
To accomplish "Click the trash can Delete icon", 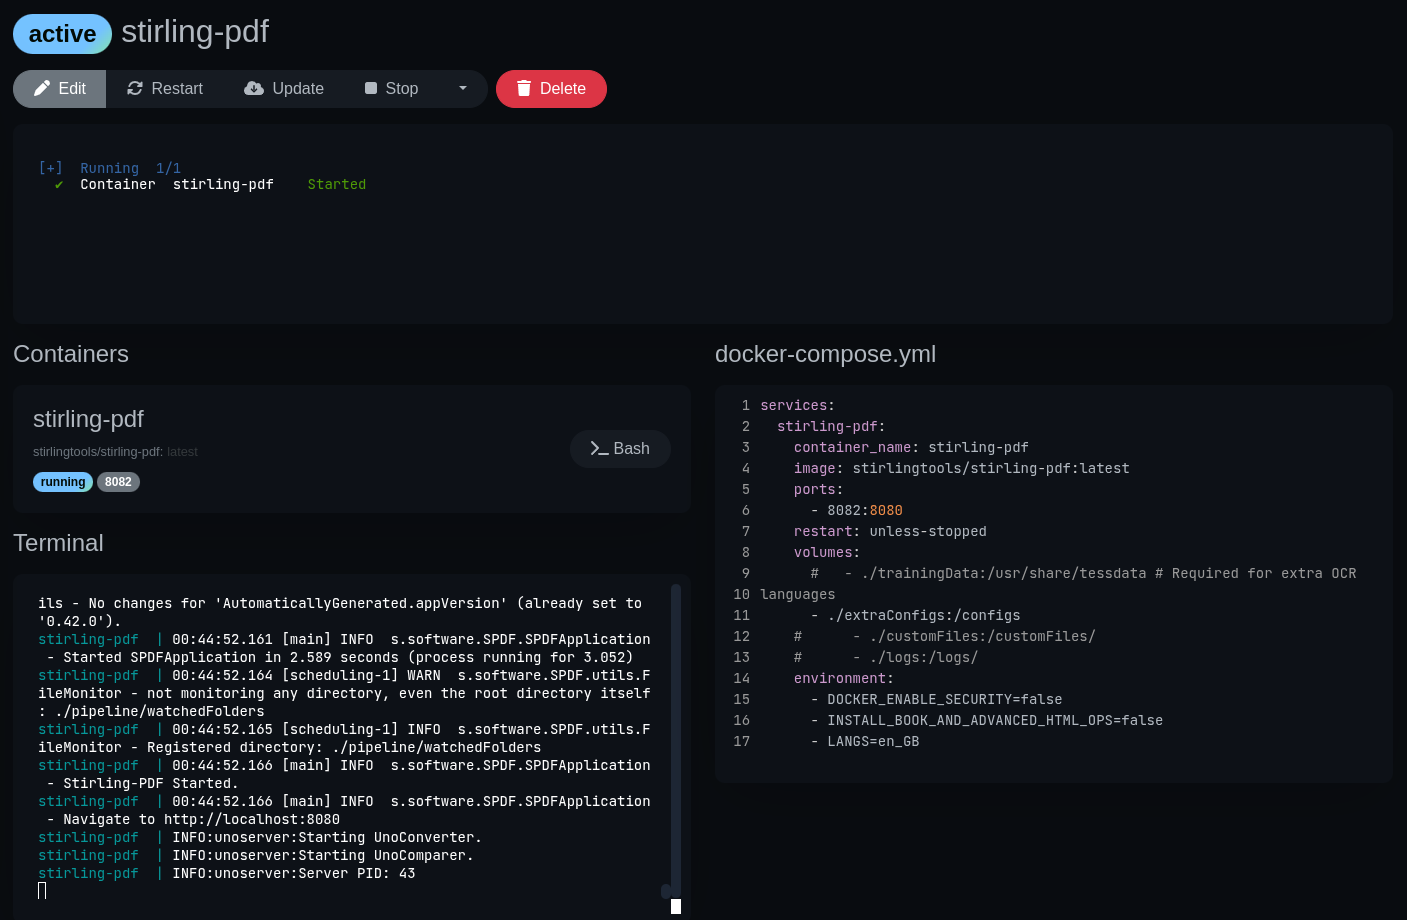I will [523, 89].
